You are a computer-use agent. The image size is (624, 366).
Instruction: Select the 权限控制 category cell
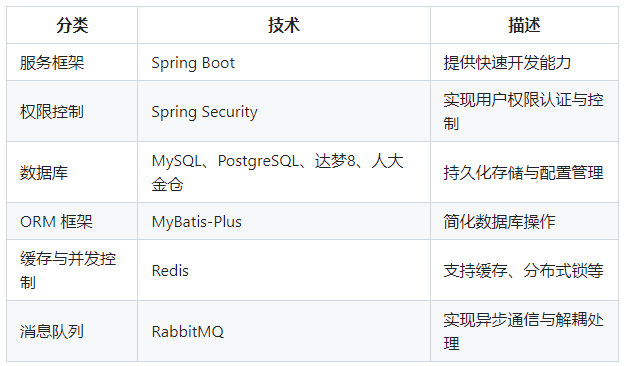pos(72,111)
